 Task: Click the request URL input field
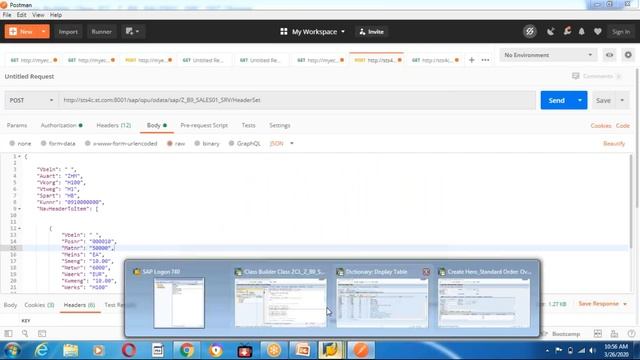pos(297,100)
